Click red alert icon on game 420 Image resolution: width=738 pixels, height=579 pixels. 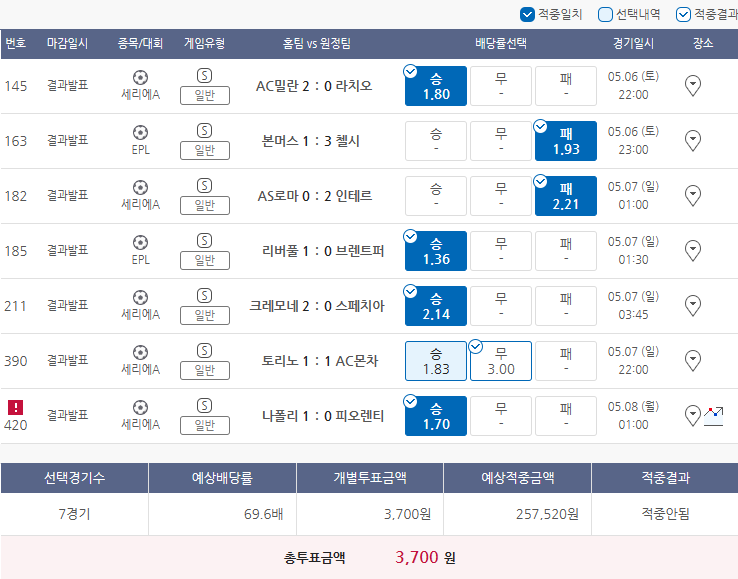16,407
